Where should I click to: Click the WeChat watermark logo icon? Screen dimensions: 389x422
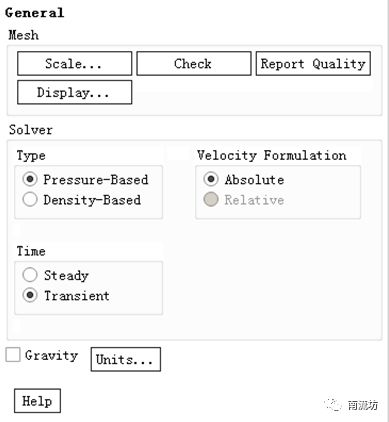pos(333,405)
